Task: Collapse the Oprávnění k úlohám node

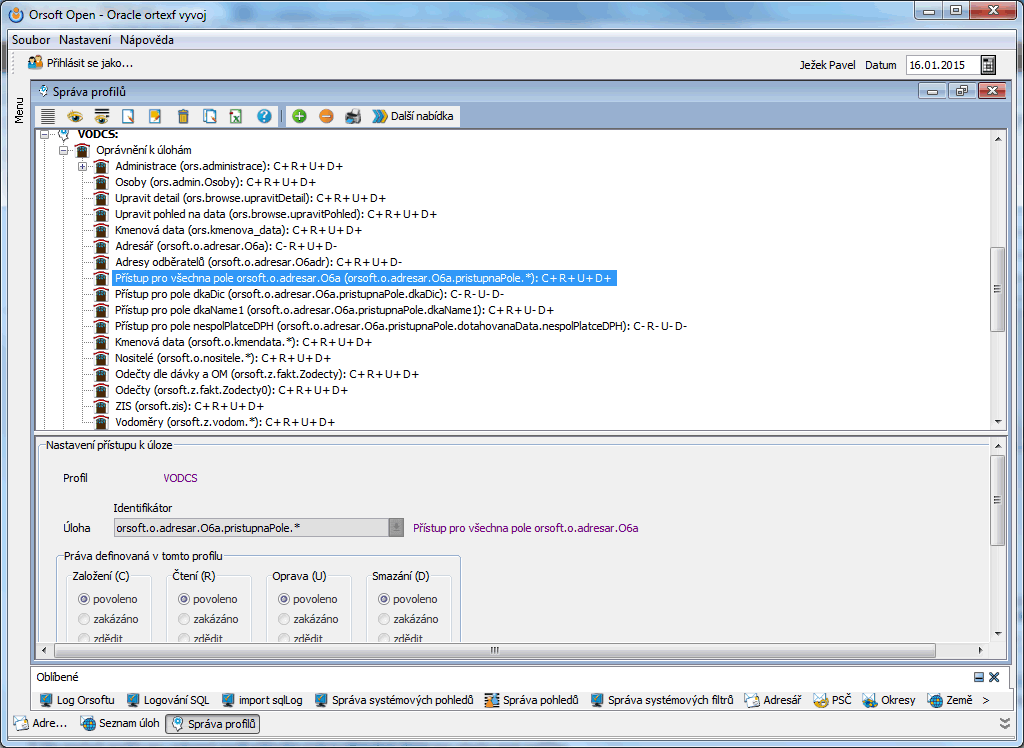Action: click(x=63, y=150)
